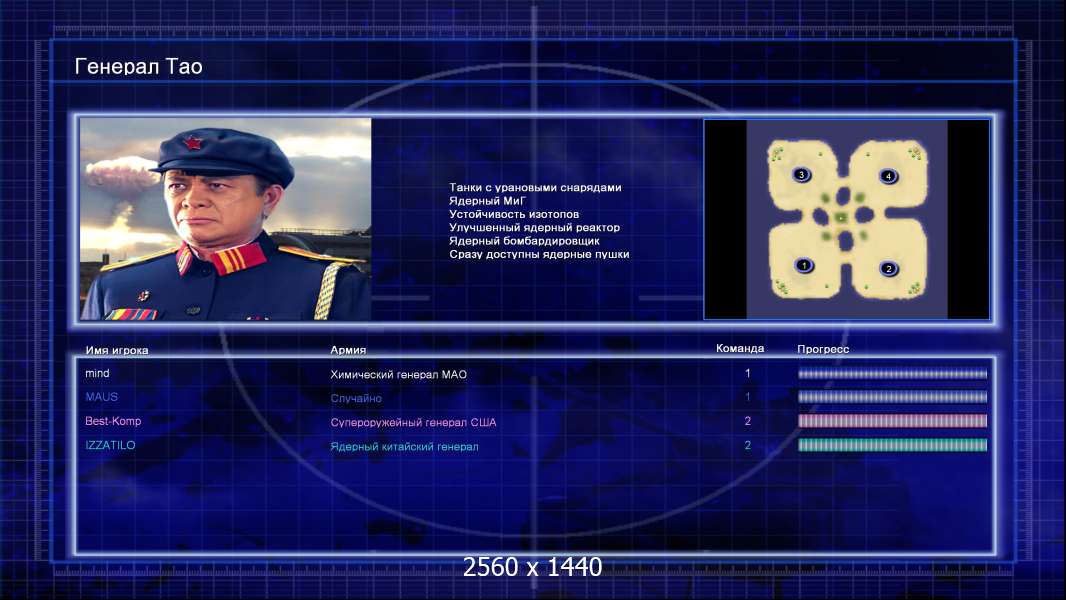Click 'Супероружейный генерал США' army entry

[413, 423]
